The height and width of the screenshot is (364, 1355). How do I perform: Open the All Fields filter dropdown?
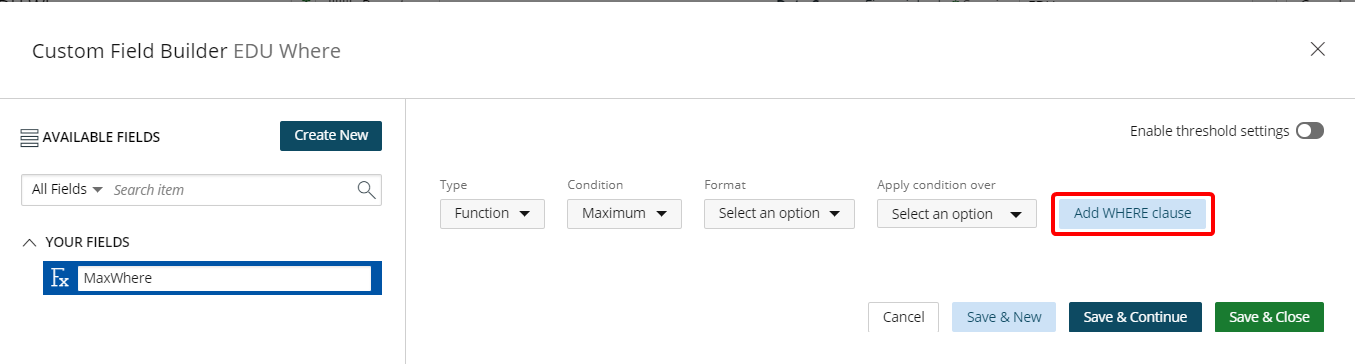pyautogui.click(x=67, y=189)
